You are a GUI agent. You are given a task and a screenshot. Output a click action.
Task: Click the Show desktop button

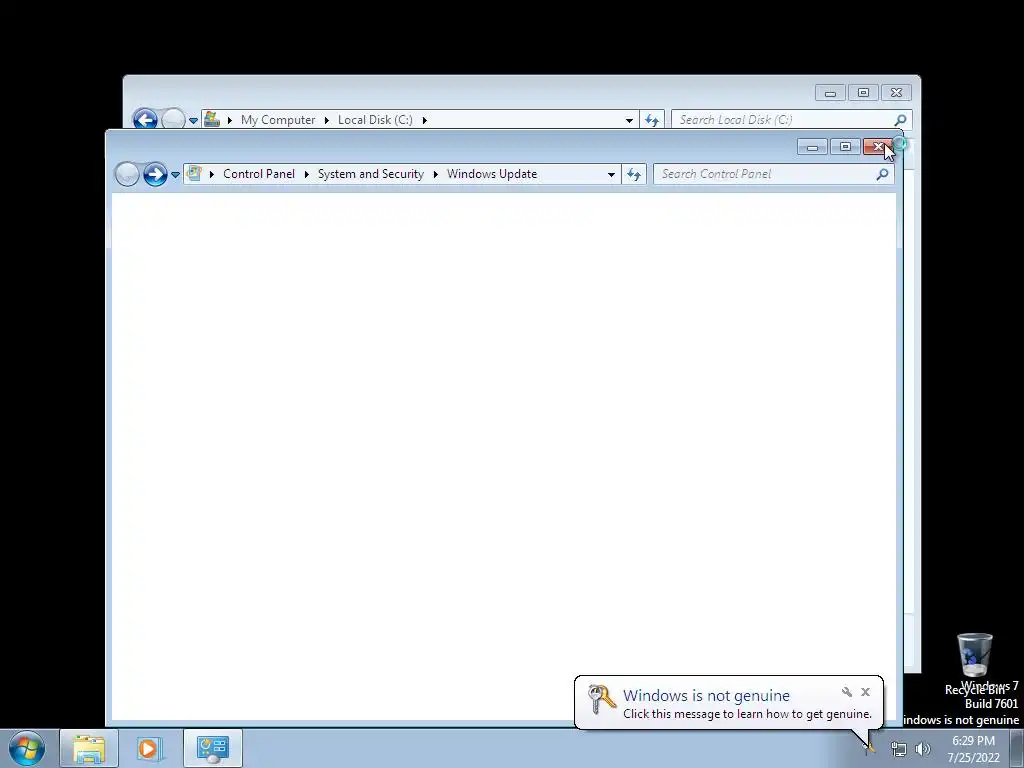pos(1017,748)
